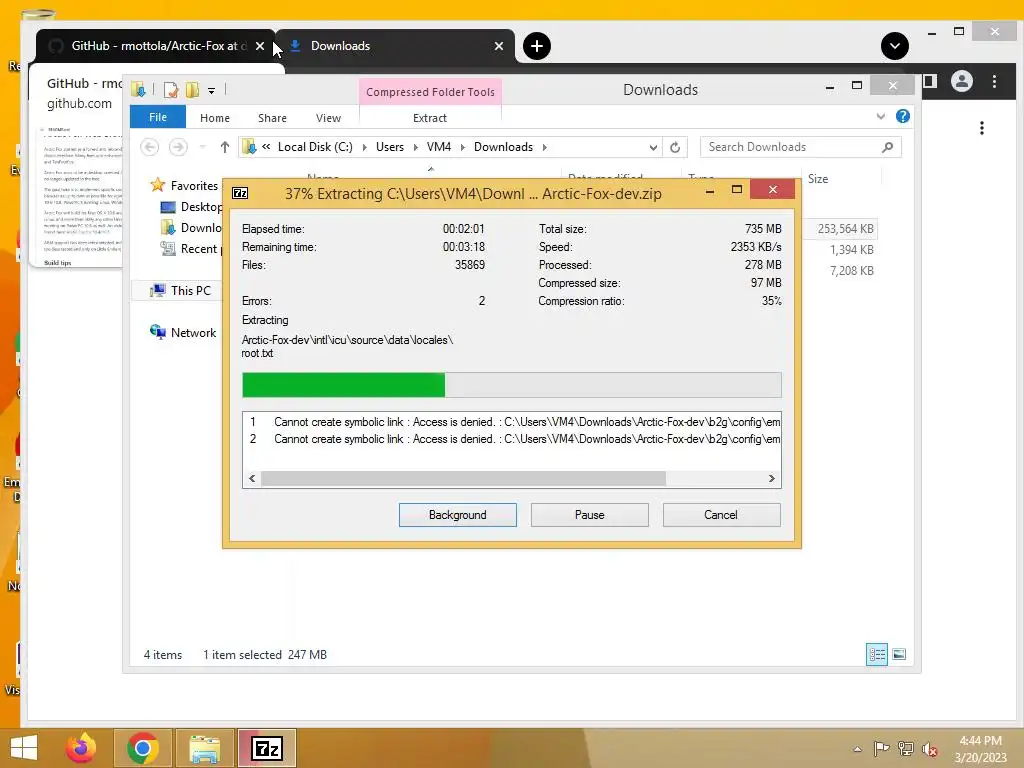The width and height of the screenshot is (1024, 768).
Task: Select error message row 2
Action: coord(511,439)
